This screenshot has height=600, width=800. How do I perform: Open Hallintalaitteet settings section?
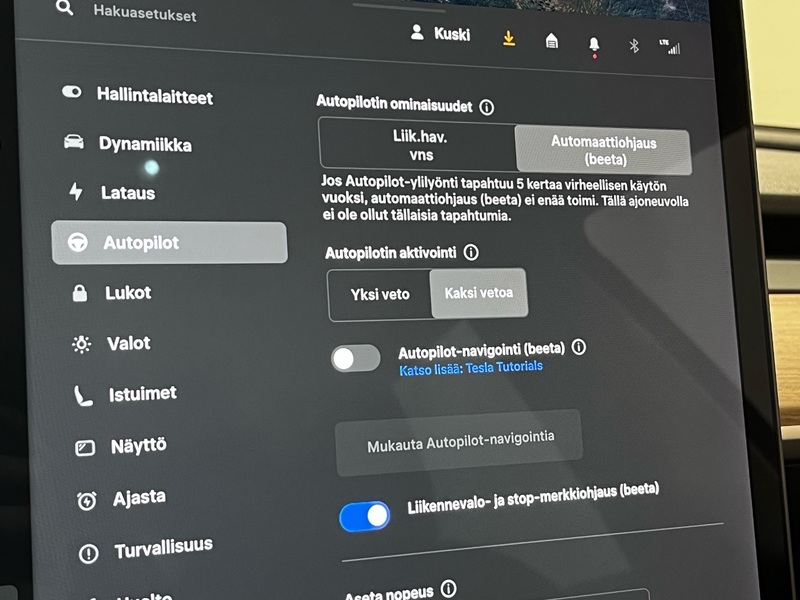click(x=154, y=97)
